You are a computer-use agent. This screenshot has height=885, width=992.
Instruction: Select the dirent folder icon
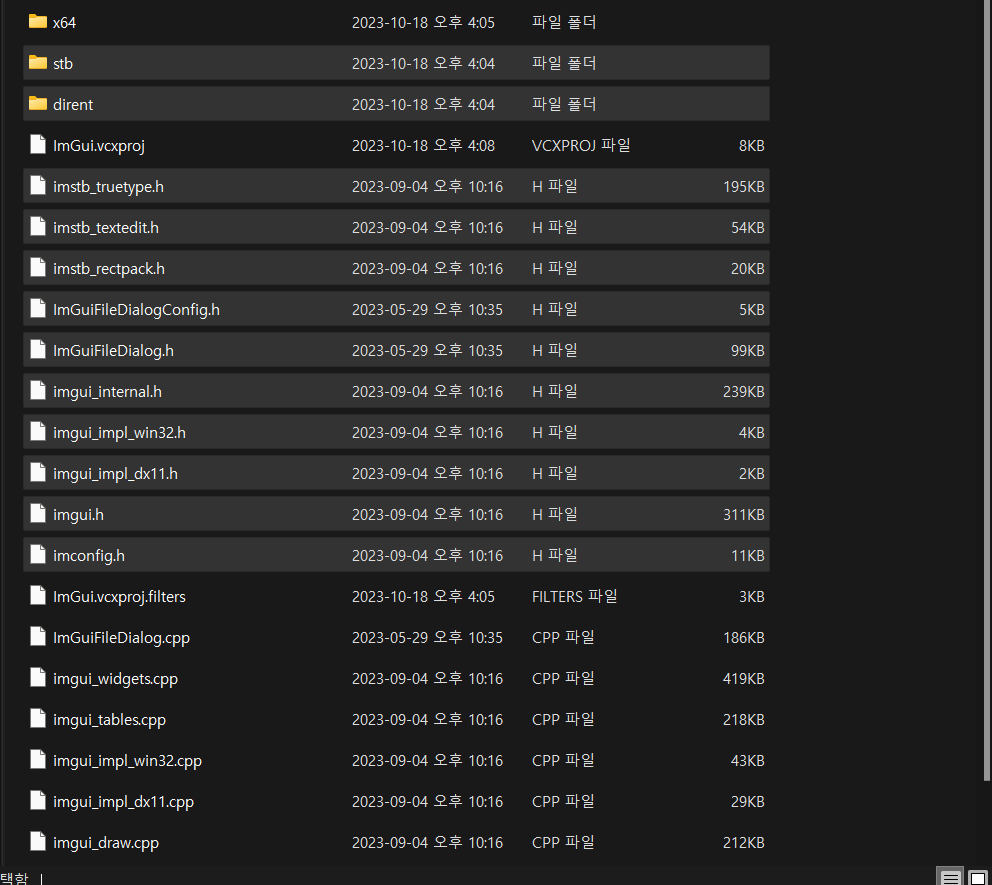pyautogui.click(x=38, y=104)
